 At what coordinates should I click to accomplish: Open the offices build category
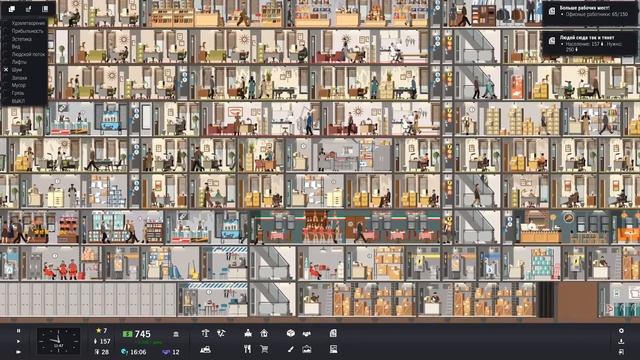point(248,333)
